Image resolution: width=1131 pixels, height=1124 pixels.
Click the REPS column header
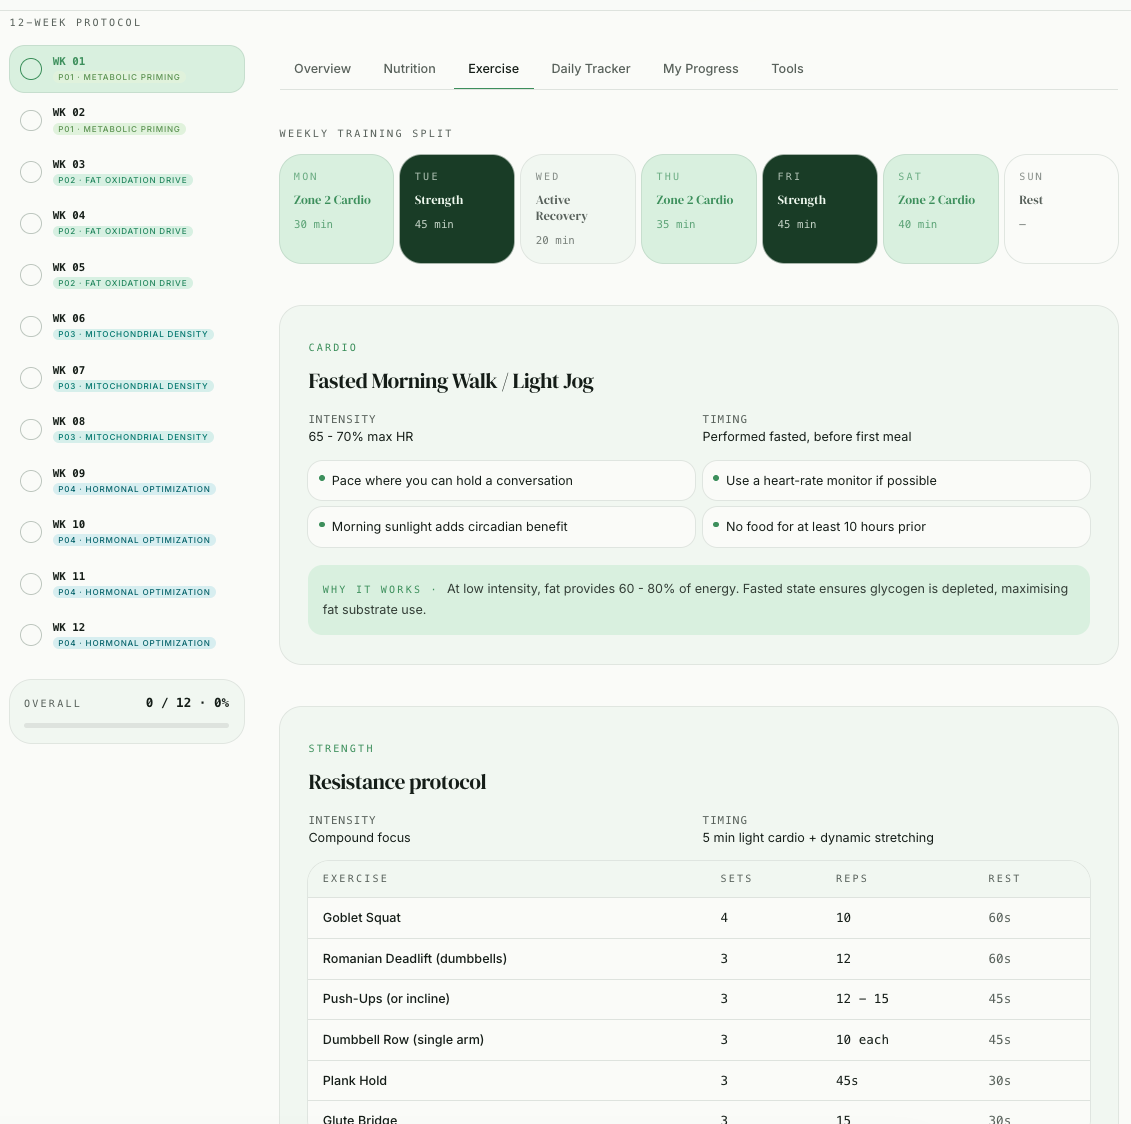click(x=851, y=879)
